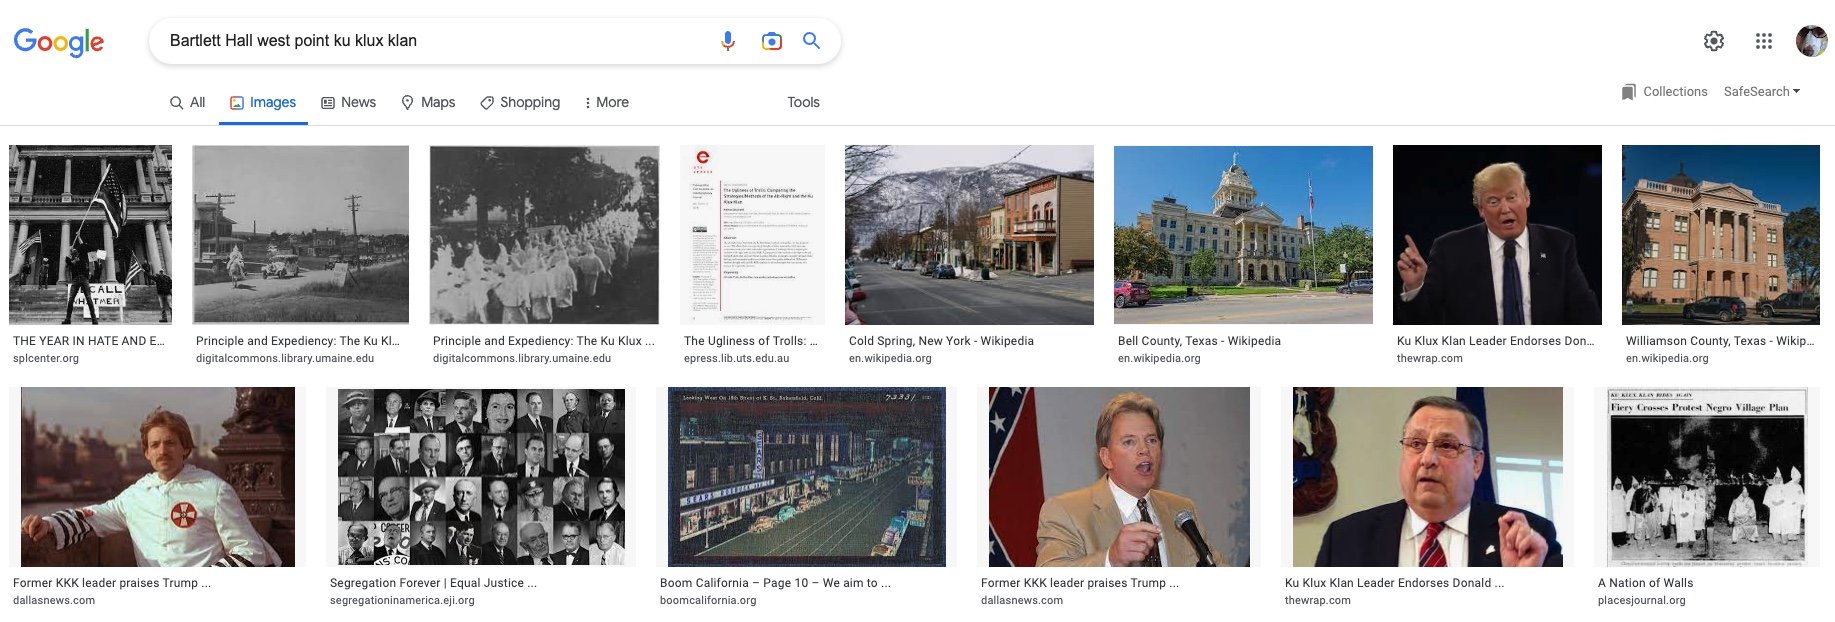Click the user profile avatar
The image size is (1835, 622).
[1812, 41]
